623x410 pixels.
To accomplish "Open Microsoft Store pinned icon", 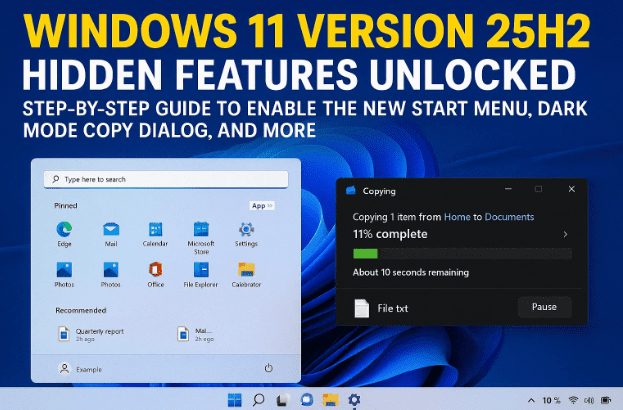I will pyautogui.click(x=201, y=229).
